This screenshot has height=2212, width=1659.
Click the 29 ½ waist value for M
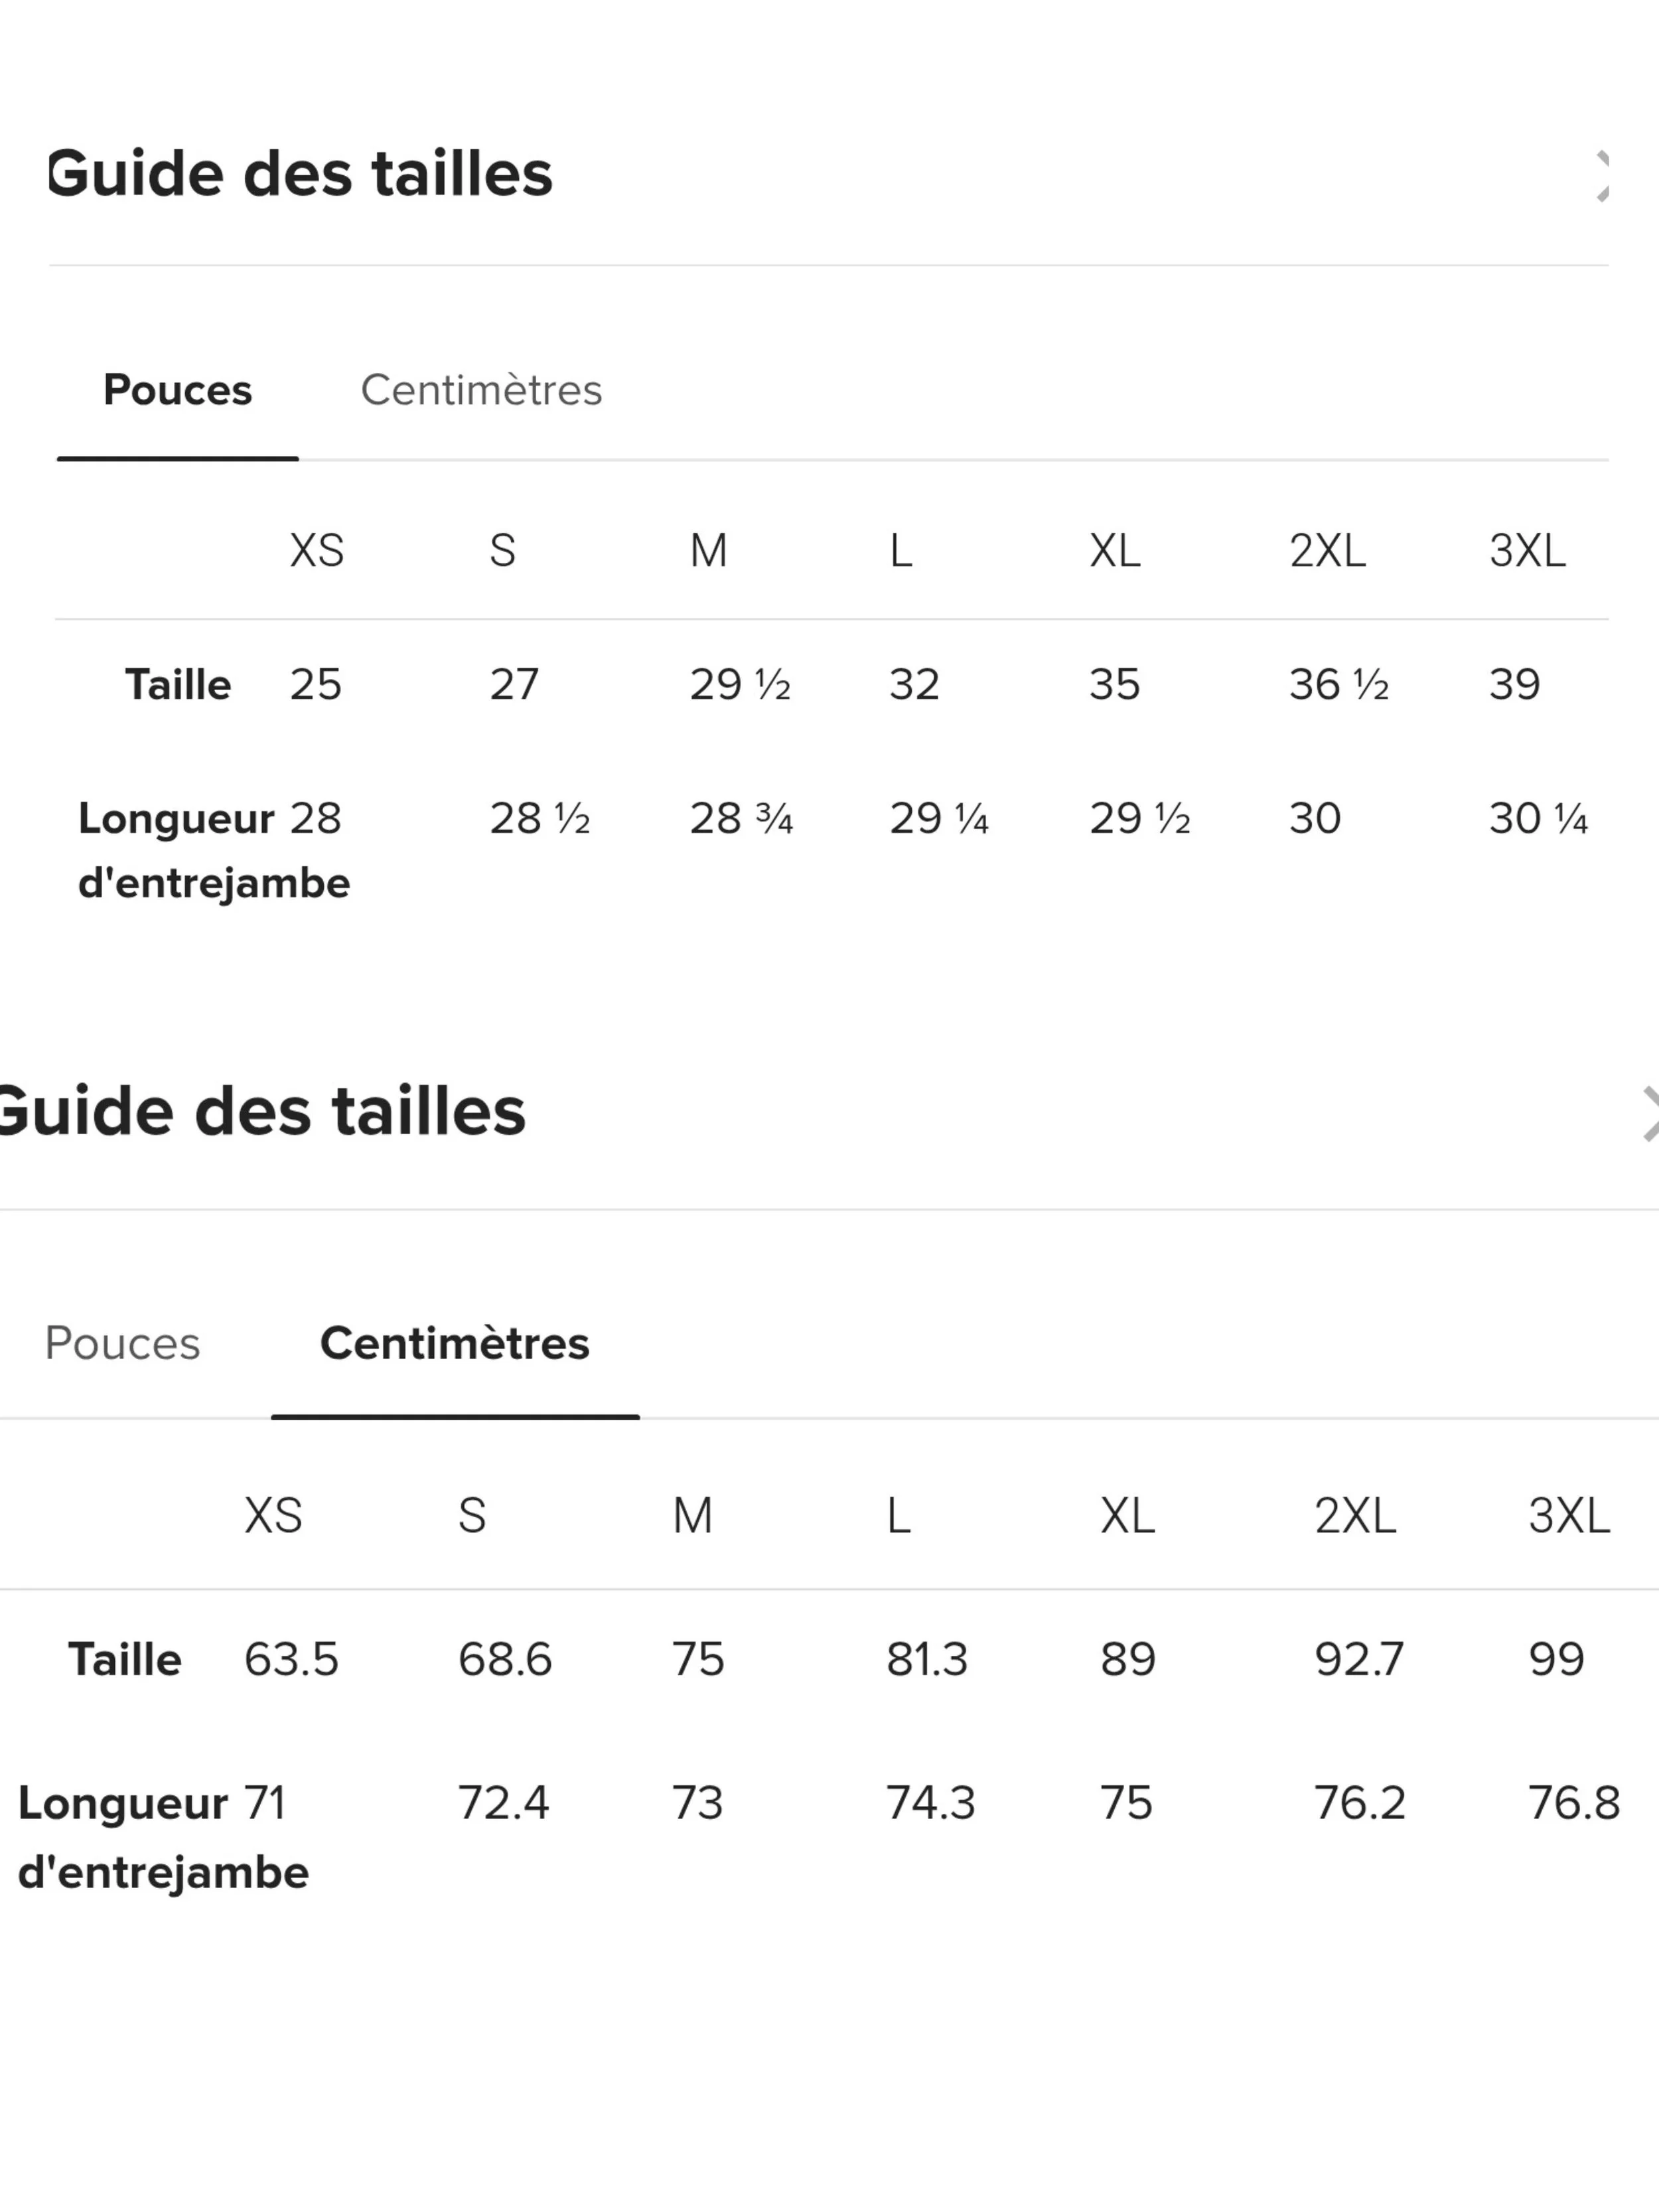tap(740, 685)
